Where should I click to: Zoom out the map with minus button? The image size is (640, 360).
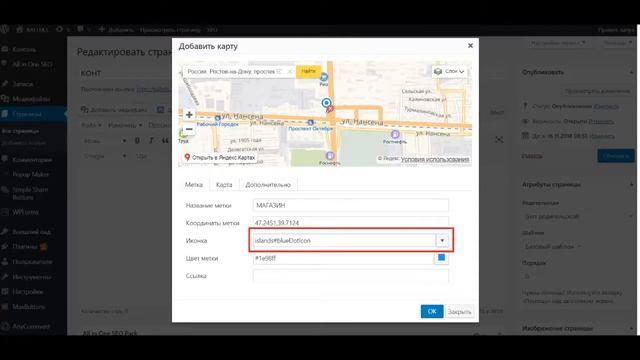[x=189, y=129]
